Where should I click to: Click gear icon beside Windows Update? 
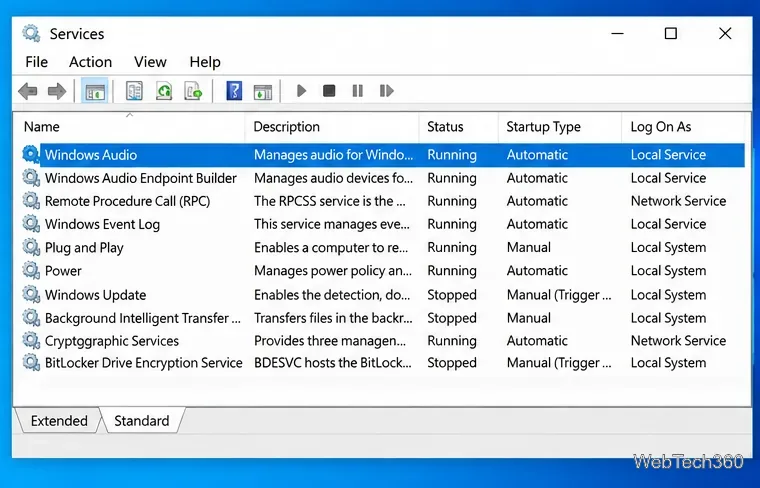[x=31, y=295]
